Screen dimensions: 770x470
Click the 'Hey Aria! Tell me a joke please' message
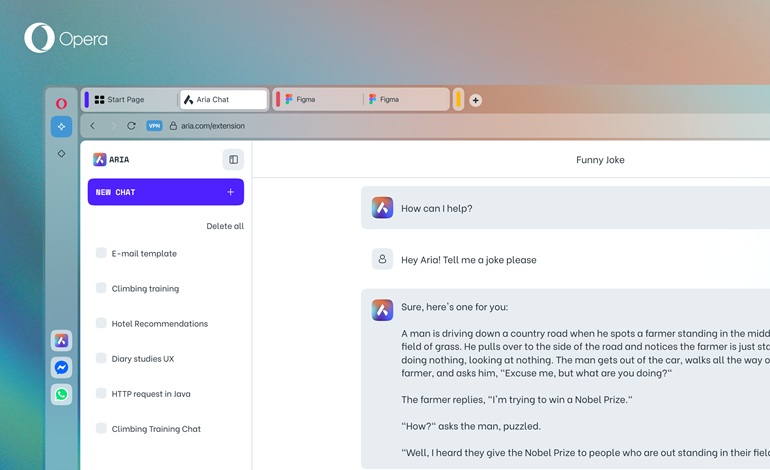pyautogui.click(x=468, y=260)
